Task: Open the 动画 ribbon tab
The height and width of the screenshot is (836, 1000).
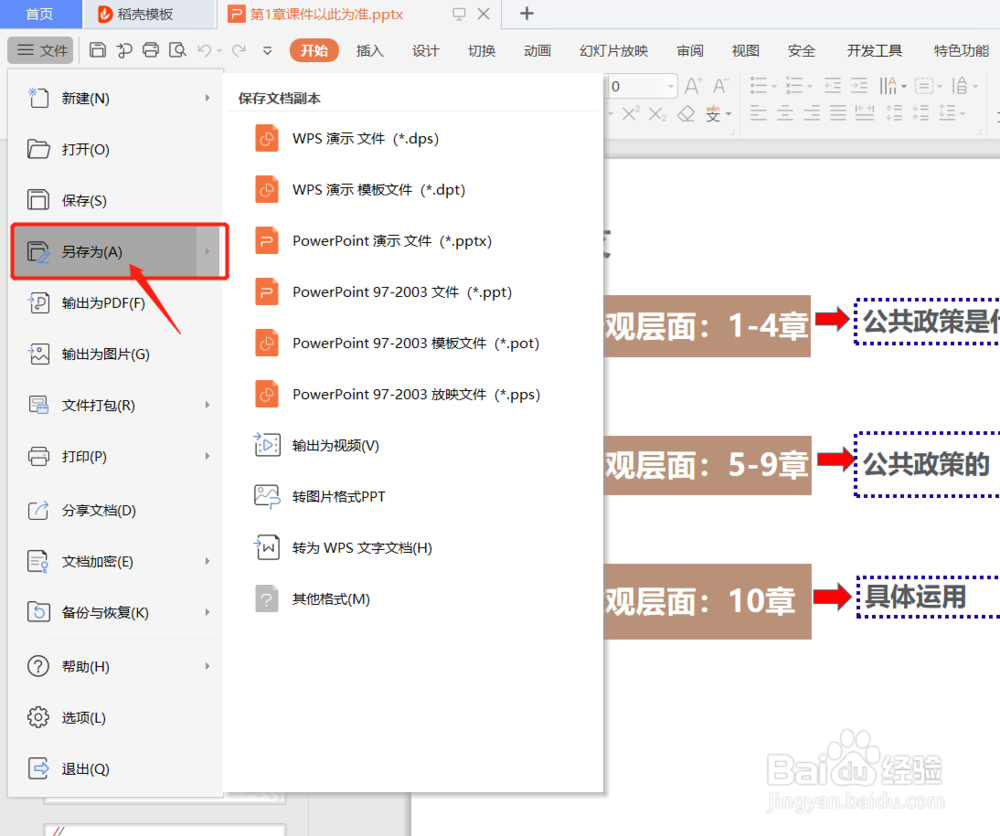Action: pyautogui.click(x=537, y=50)
